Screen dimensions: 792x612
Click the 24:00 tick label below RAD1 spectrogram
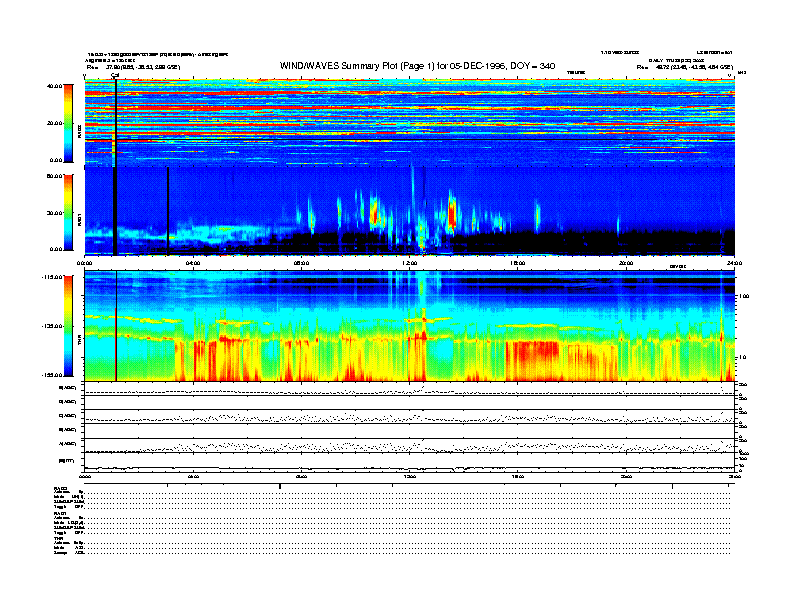pos(734,263)
